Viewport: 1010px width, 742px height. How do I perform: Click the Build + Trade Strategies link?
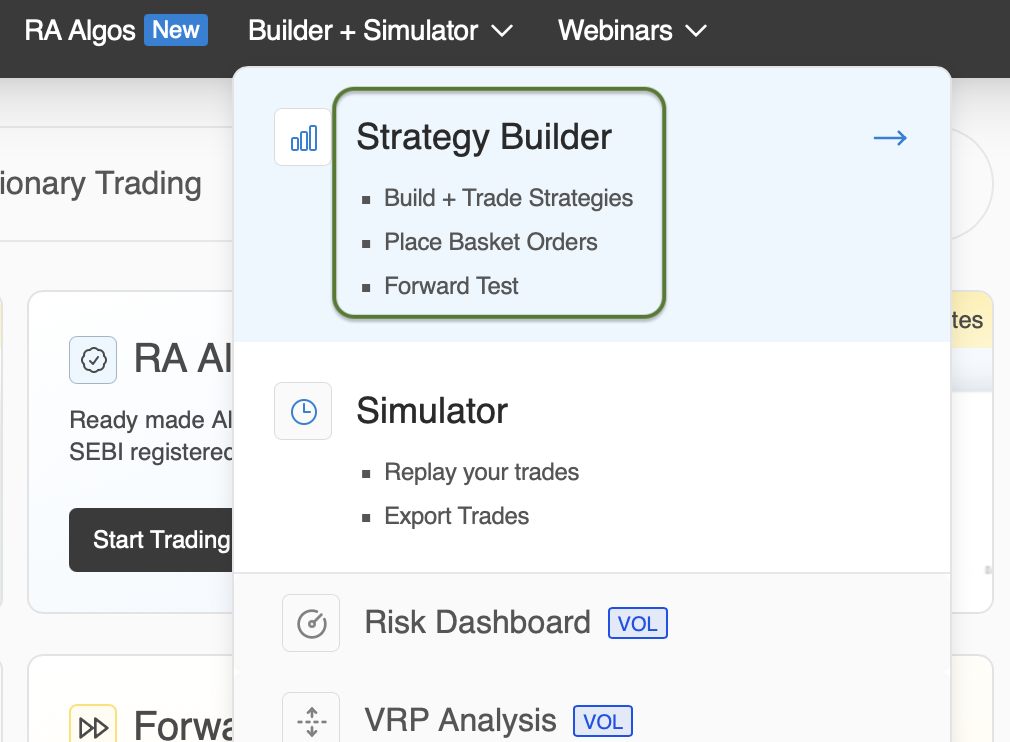pyautogui.click(x=508, y=198)
